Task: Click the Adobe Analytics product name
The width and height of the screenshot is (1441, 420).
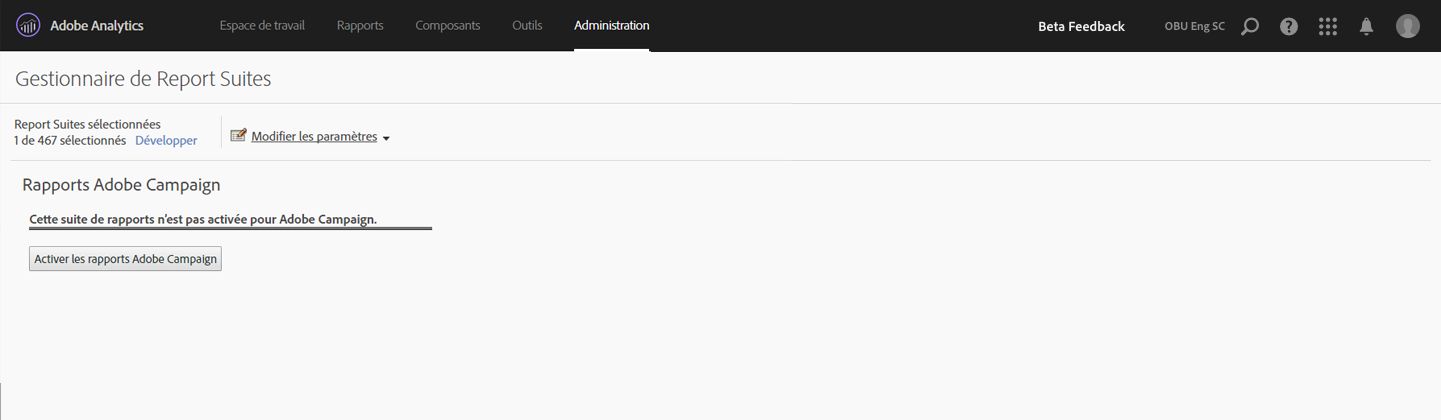Action: coord(97,26)
